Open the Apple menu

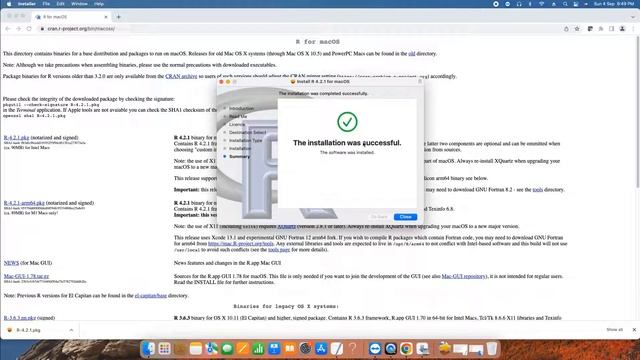[x=9, y=4]
